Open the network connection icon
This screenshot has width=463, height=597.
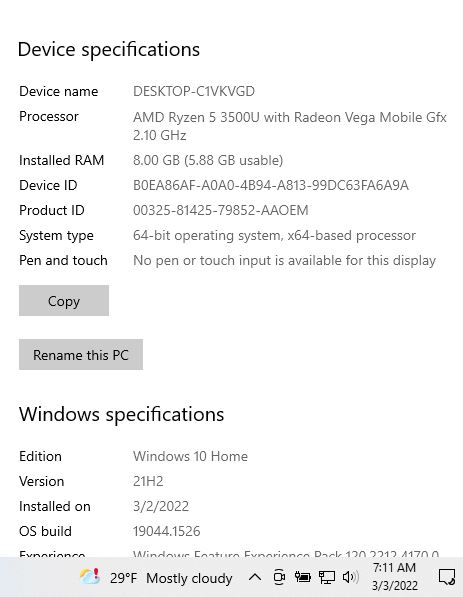coord(327,577)
